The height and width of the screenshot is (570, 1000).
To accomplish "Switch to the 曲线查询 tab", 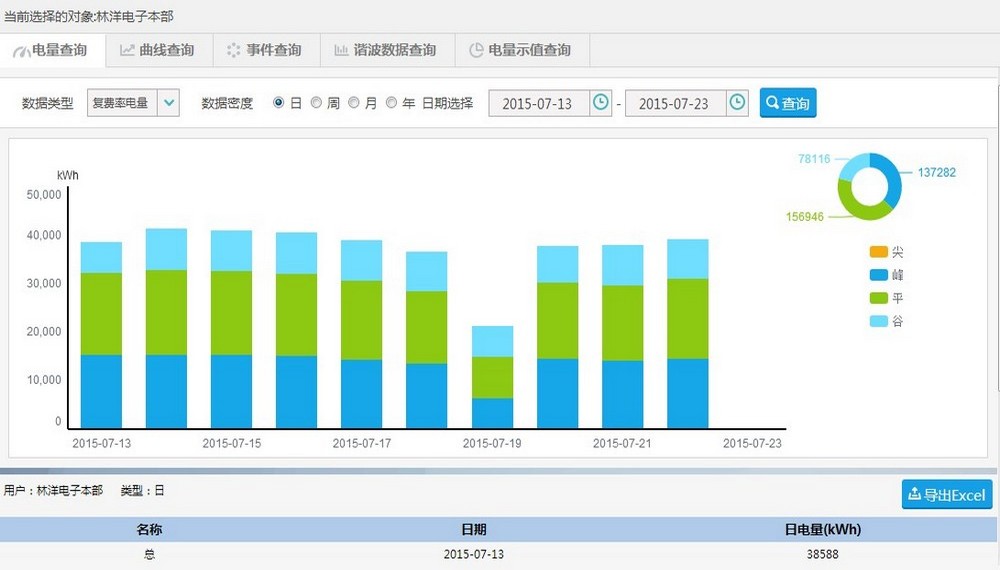I will (x=156, y=50).
